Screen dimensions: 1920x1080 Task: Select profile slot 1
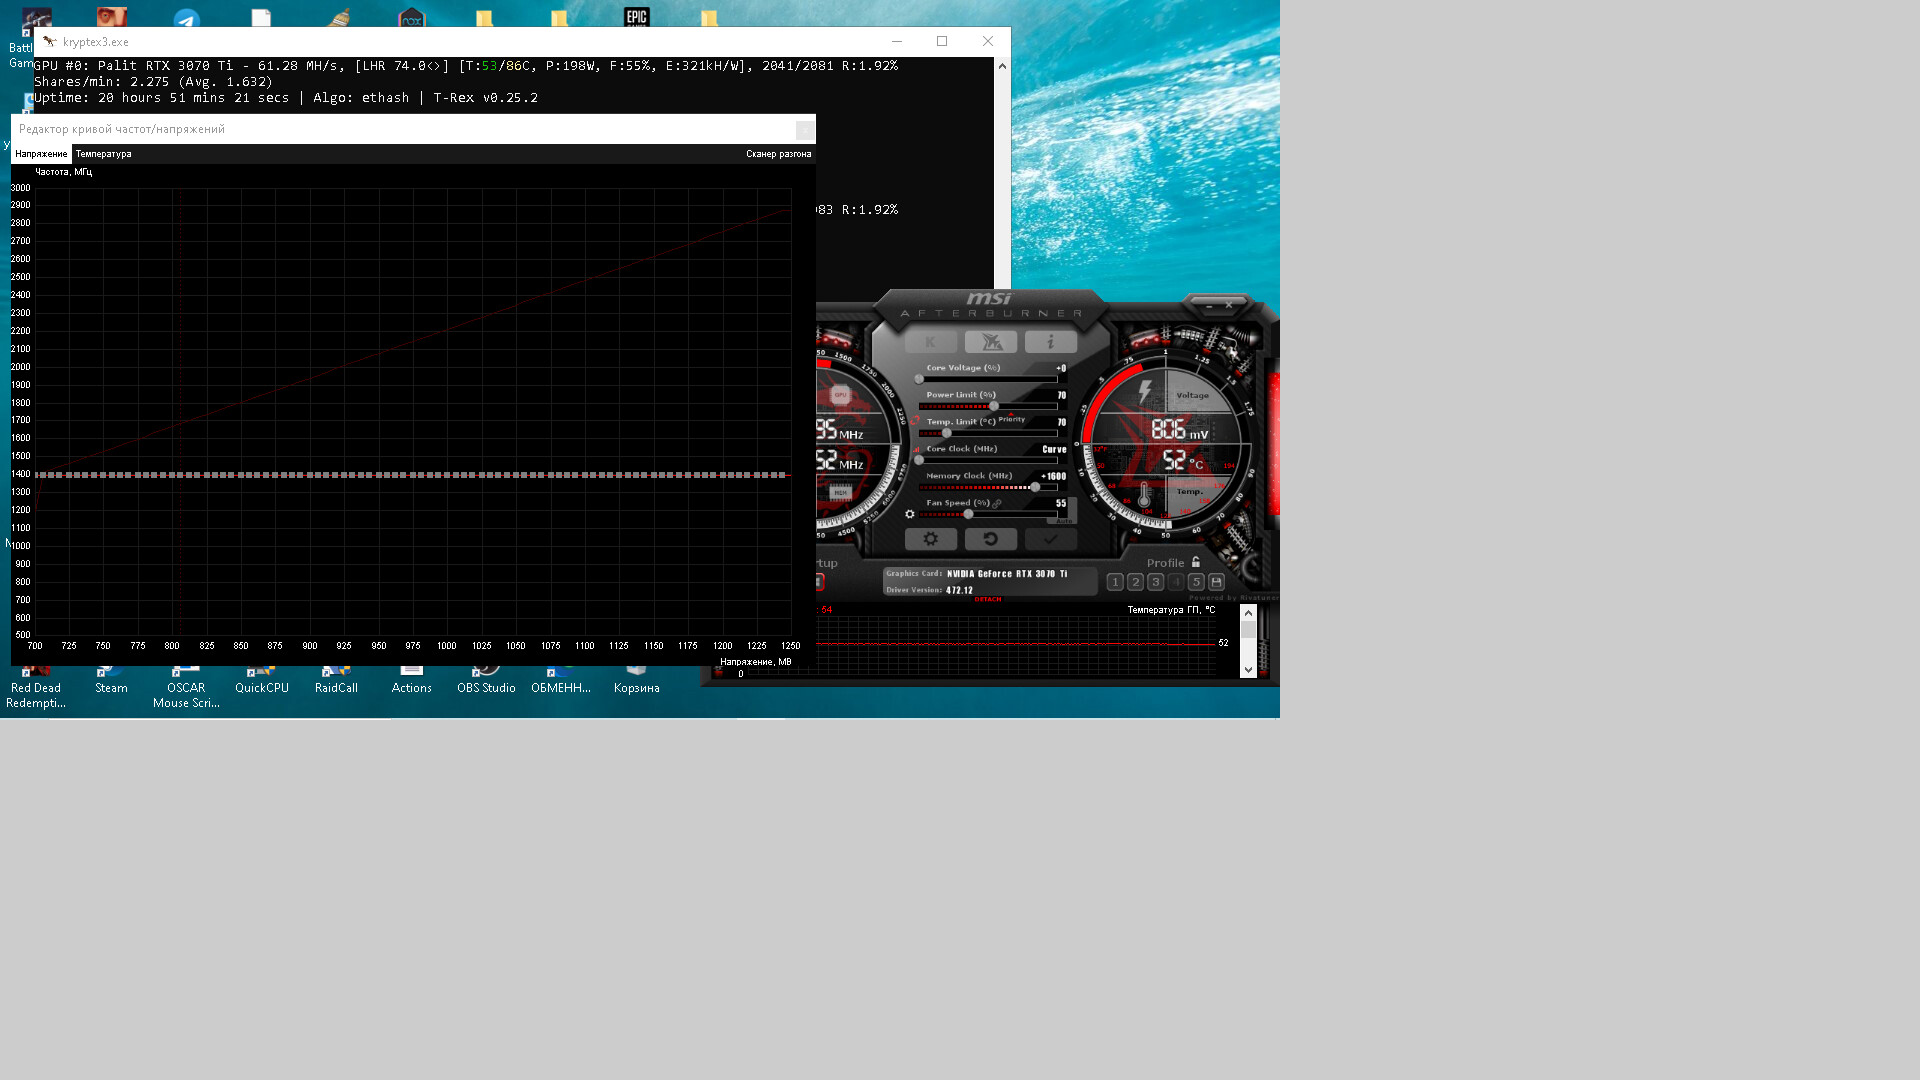coord(1115,582)
